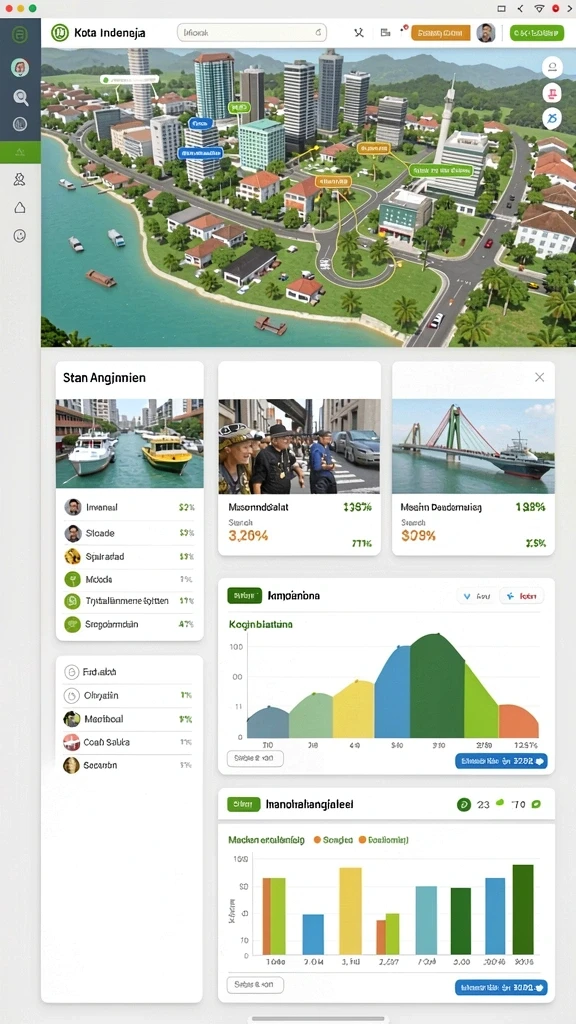The width and height of the screenshot is (576, 1024).
Task: Open the street crowd photo
Action: pyautogui.click(x=299, y=446)
